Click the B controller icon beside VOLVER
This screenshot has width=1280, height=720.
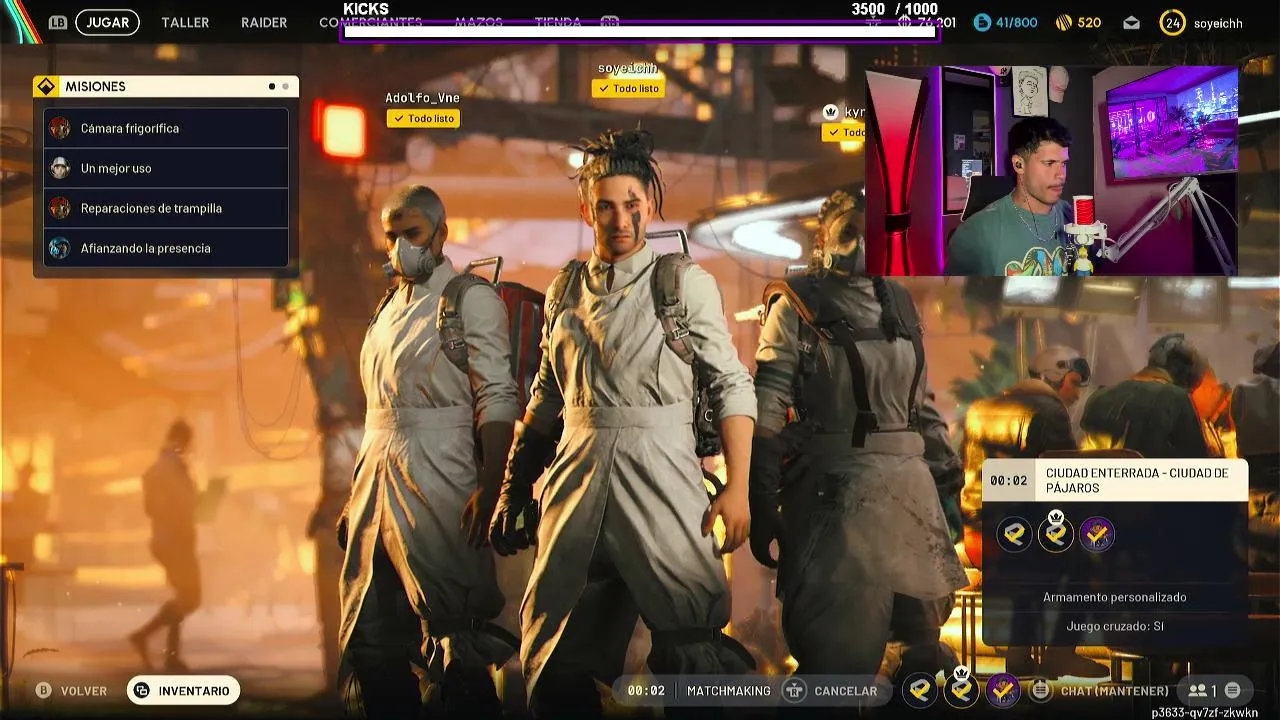[43, 690]
